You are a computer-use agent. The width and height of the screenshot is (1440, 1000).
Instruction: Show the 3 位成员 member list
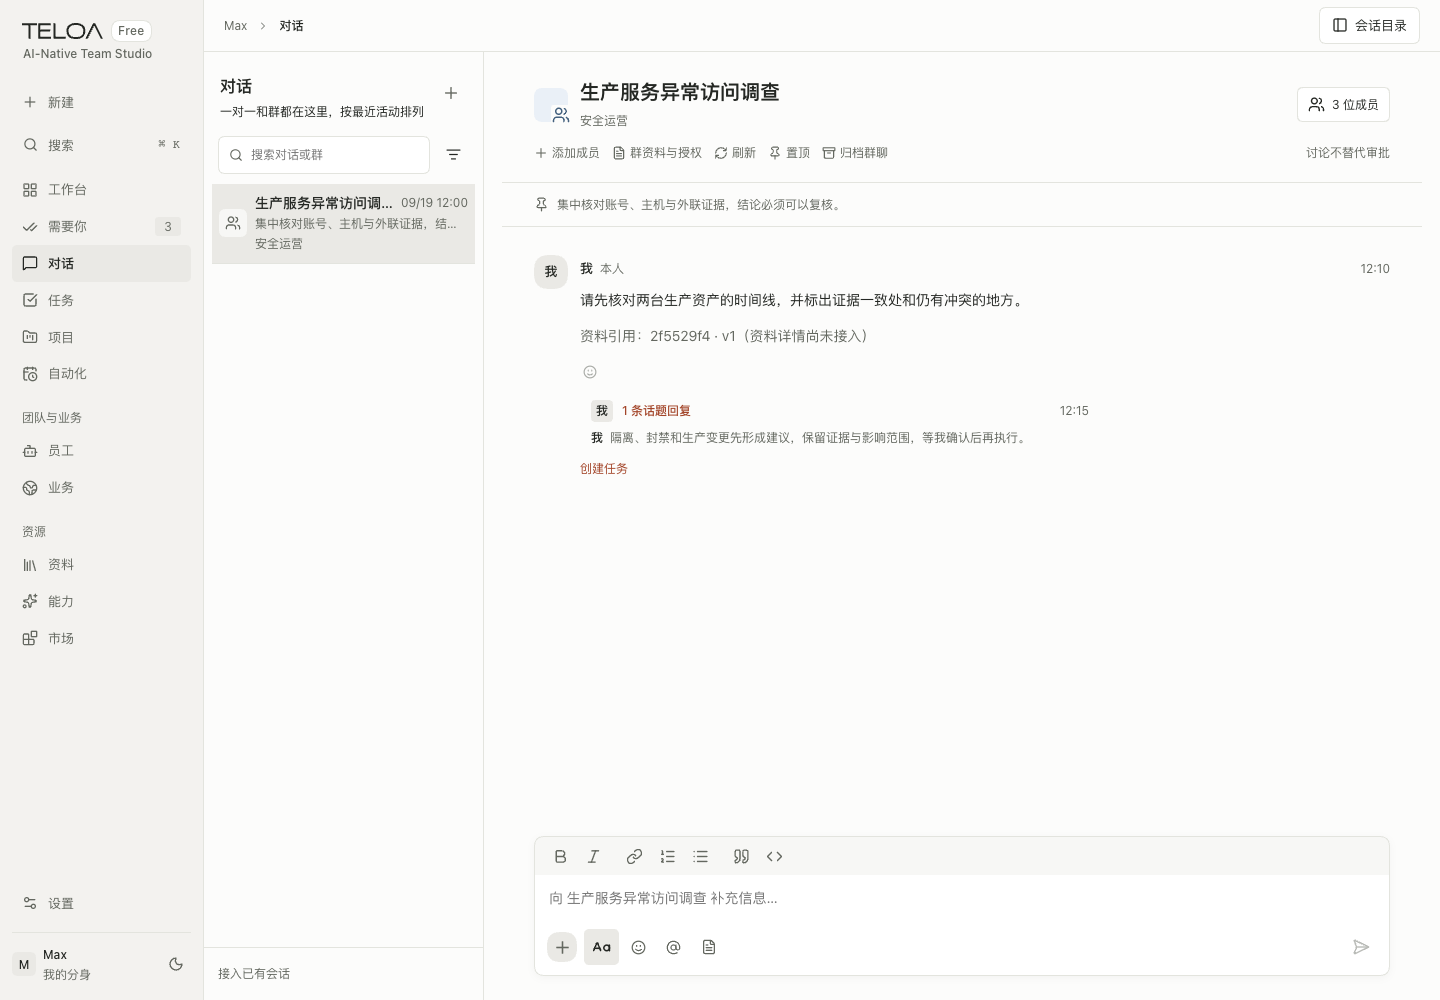[x=1343, y=105]
